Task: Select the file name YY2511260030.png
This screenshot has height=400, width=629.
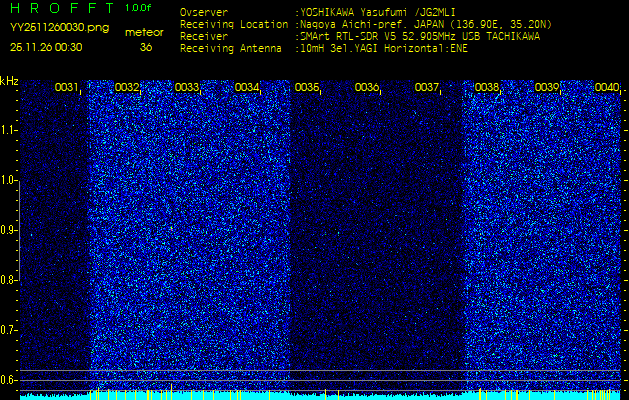Action: click(59, 28)
